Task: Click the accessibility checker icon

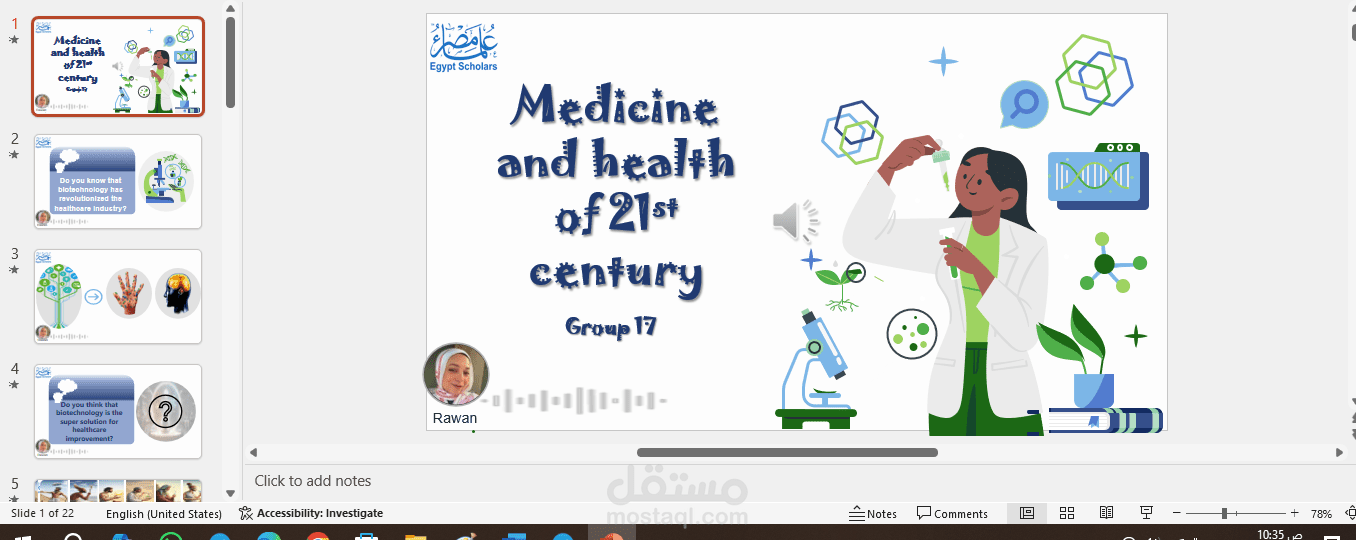Action: (x=246, y=513)
